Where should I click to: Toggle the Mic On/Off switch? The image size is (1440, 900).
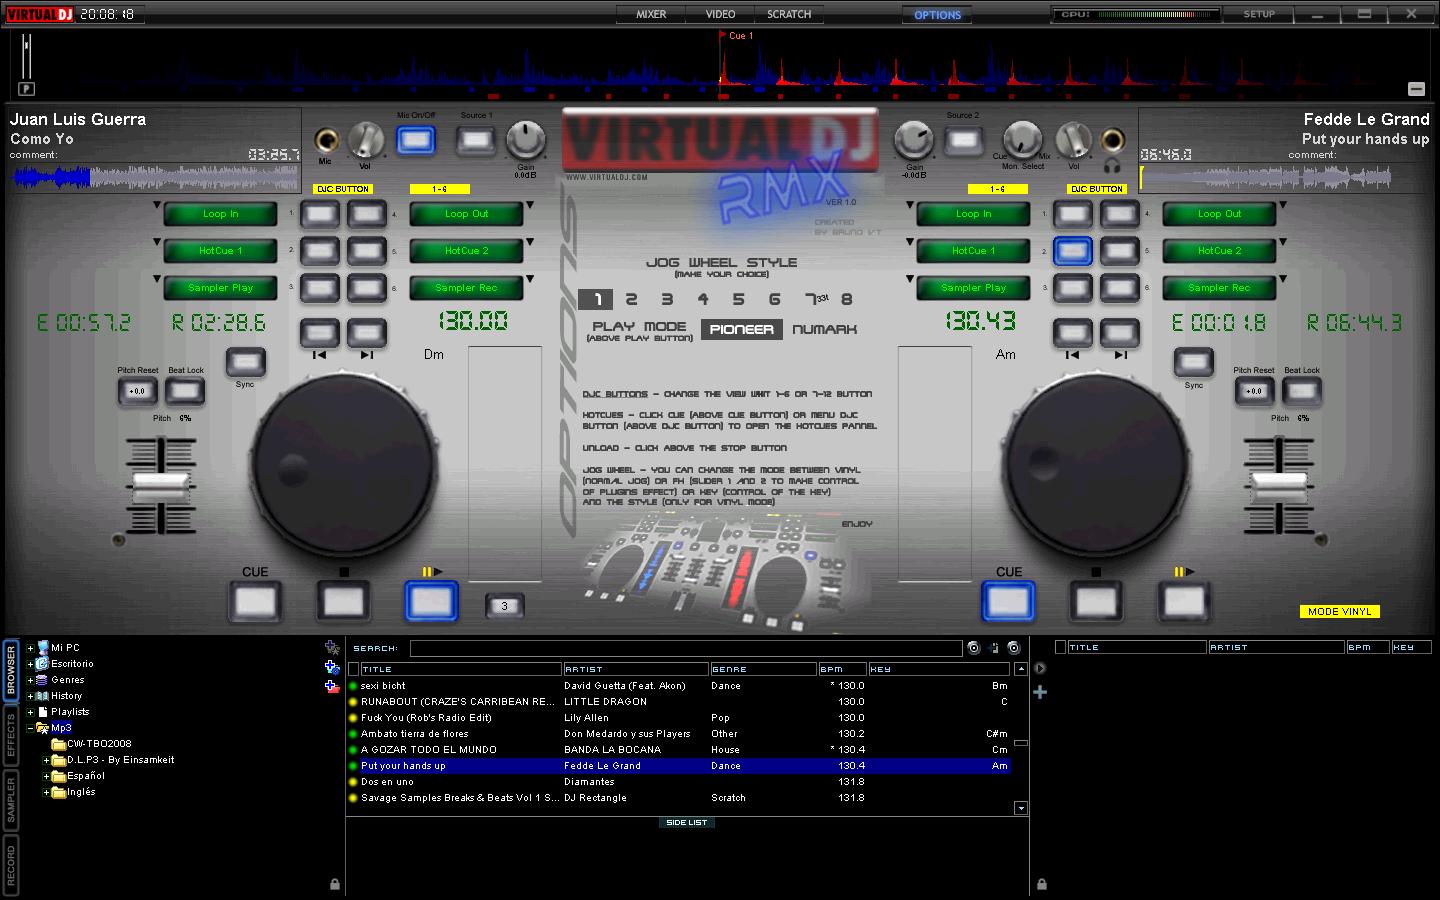417,141
